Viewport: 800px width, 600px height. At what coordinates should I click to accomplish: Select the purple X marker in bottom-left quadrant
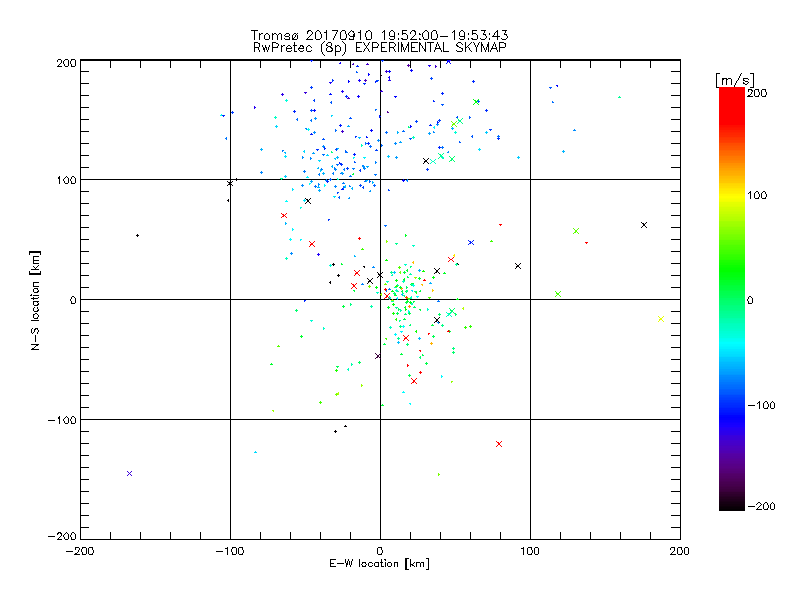pos(129,473)
